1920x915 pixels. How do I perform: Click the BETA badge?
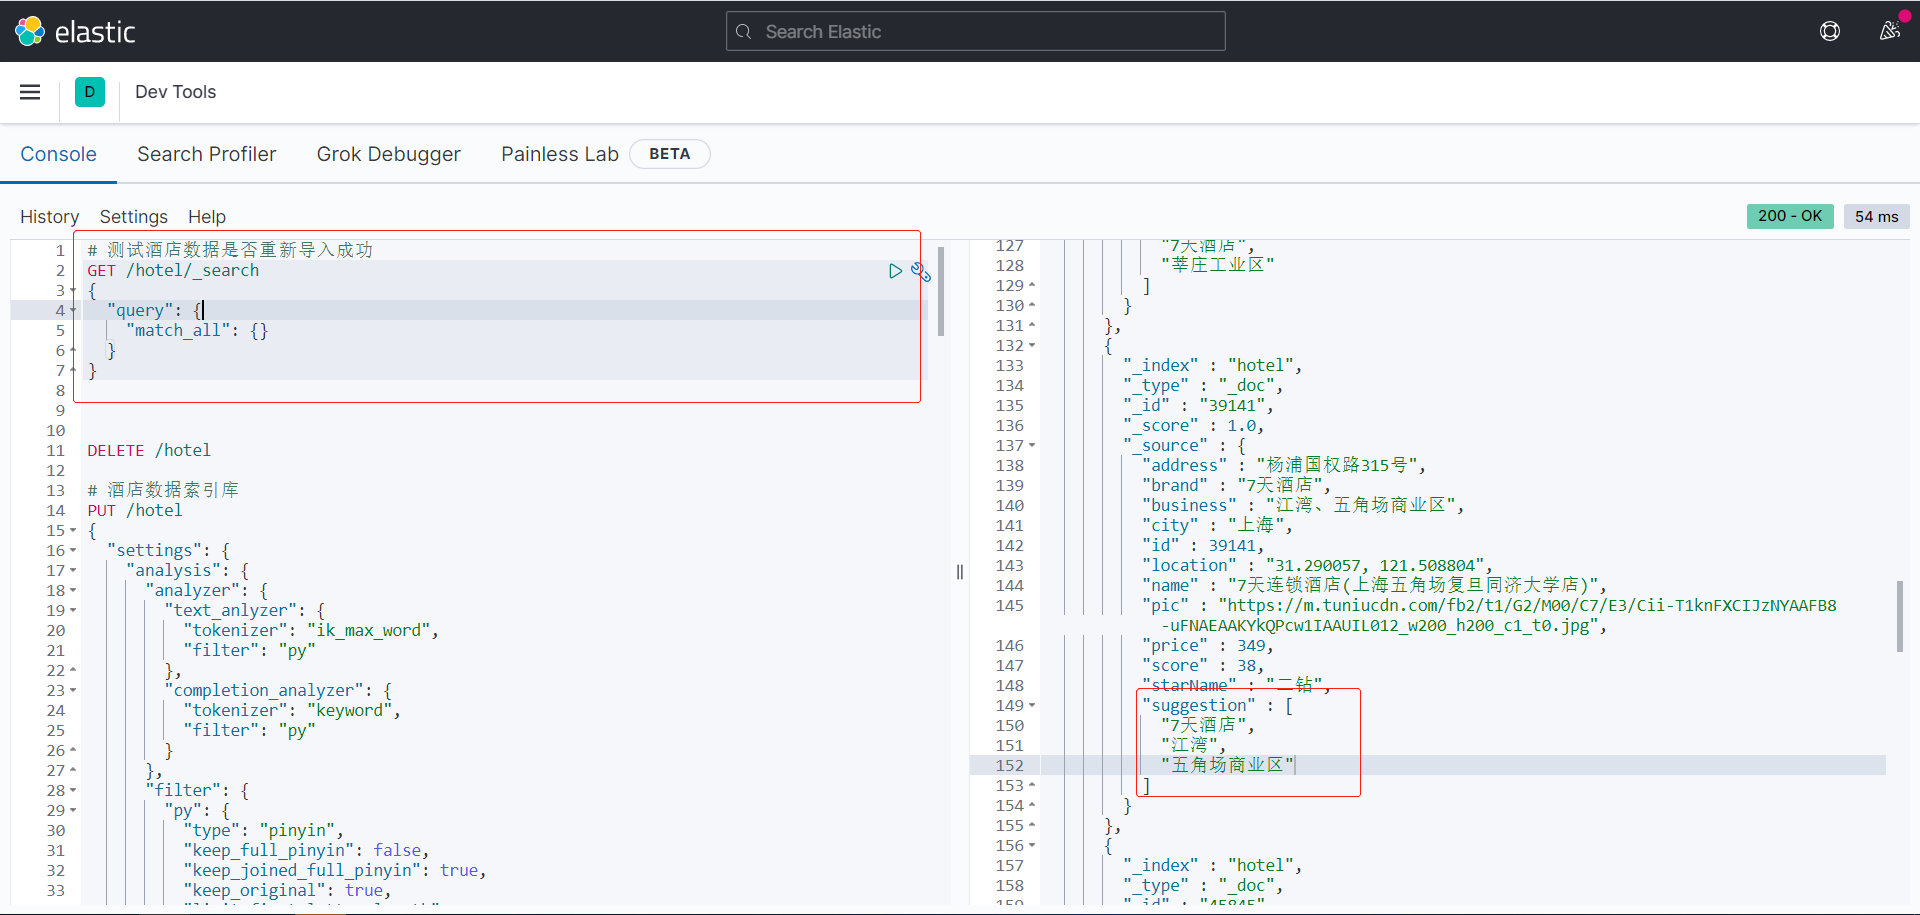pos(670,154)
